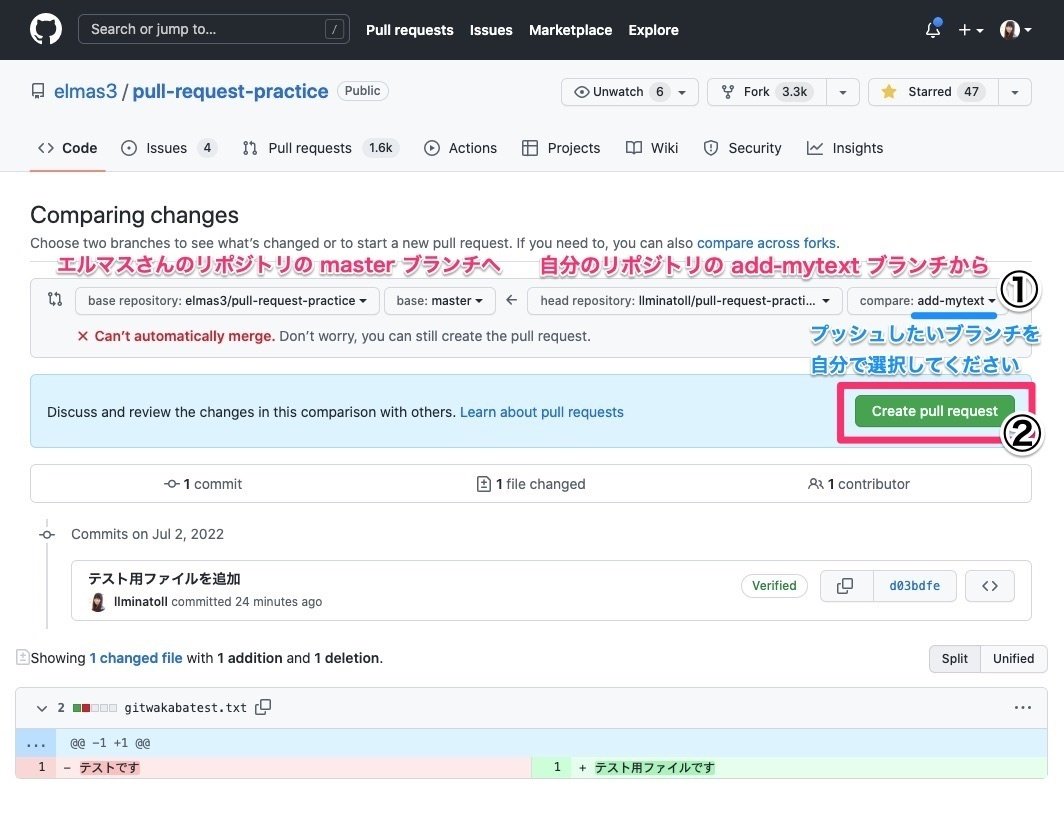This screenshot has width=1064, height=823.
Task: Click the Fork button
Action: (x=767, y=92)
